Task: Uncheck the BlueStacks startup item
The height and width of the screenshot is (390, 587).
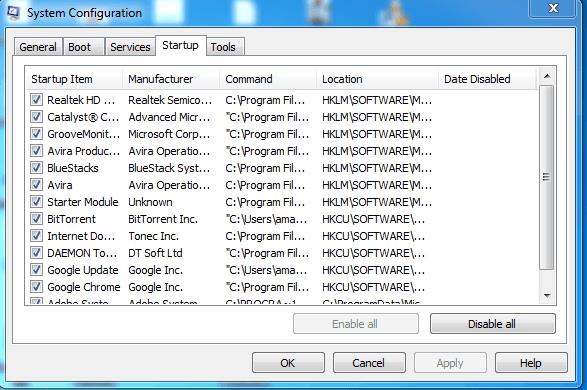Action: (x=36, y=168)
